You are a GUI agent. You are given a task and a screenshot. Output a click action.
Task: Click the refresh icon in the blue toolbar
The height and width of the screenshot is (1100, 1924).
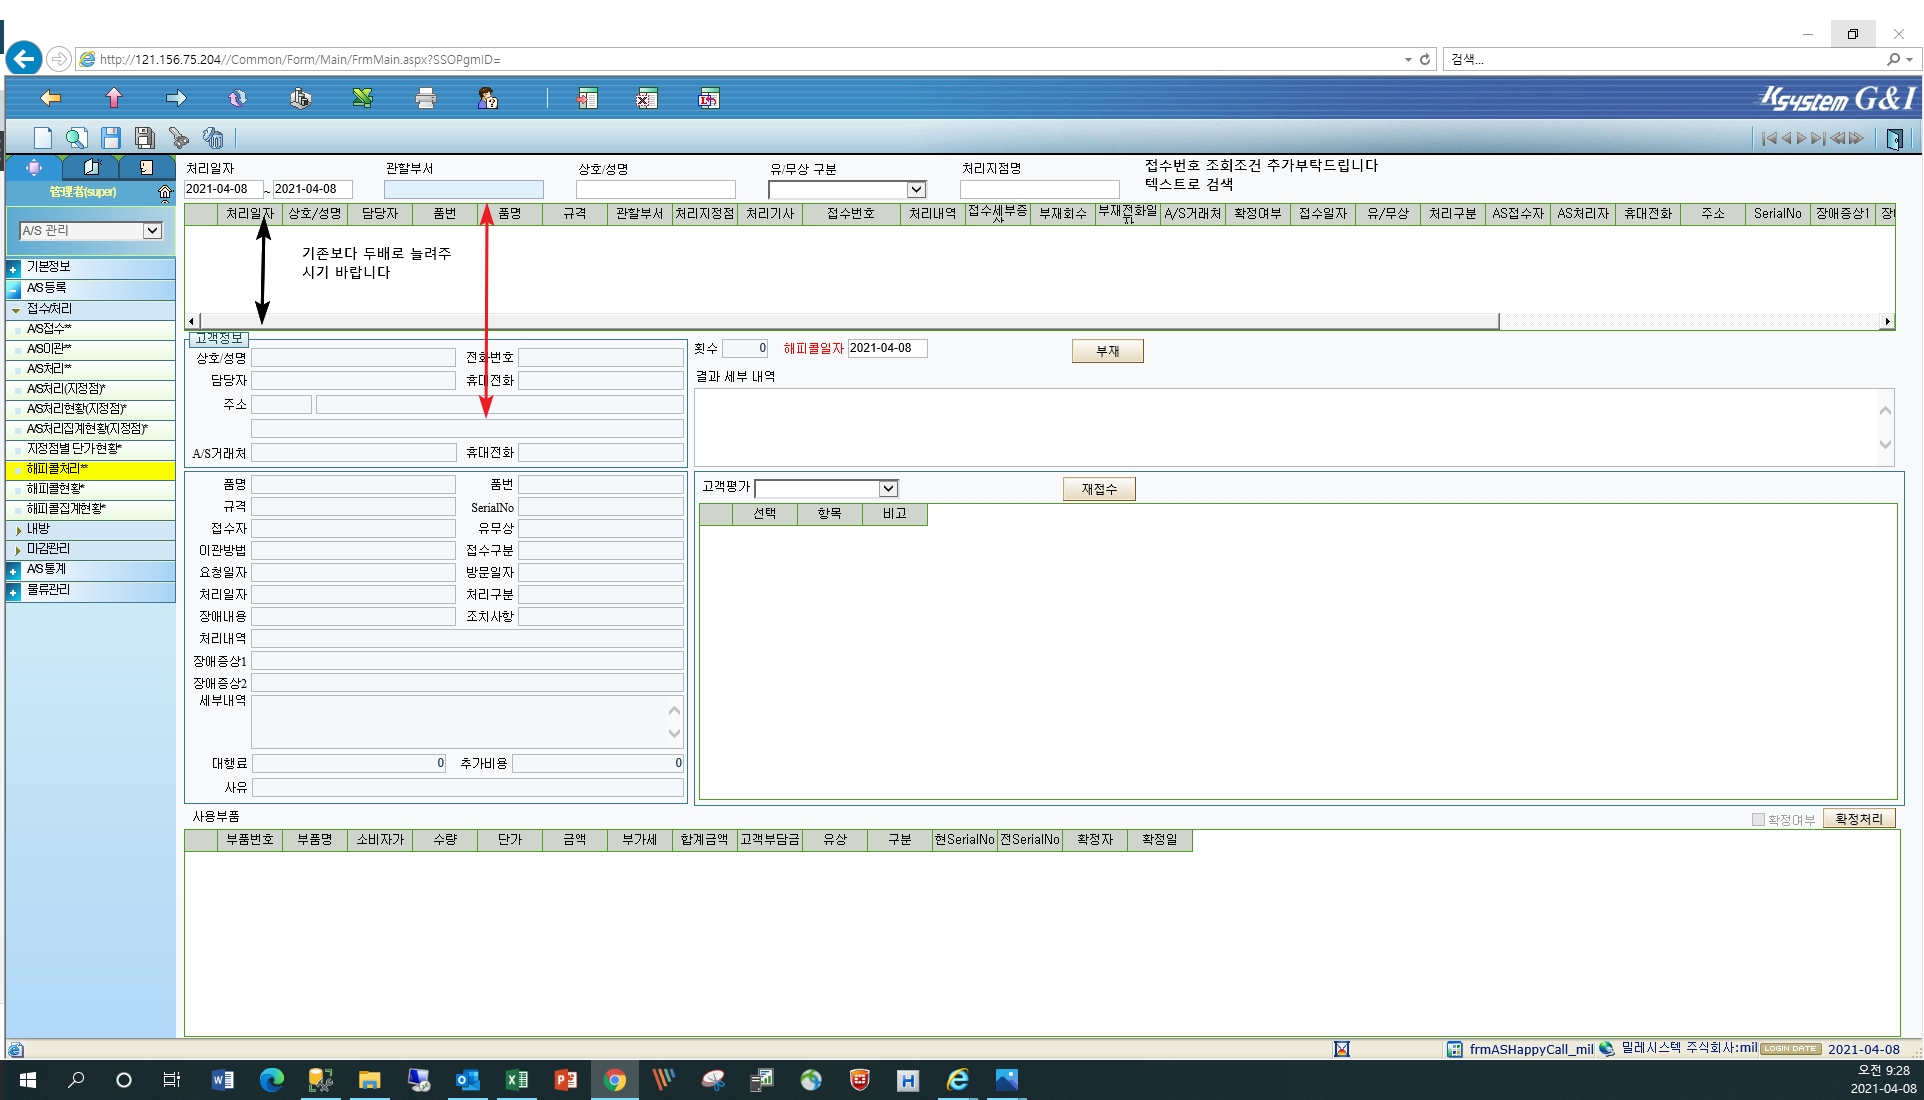coord(237,98)
